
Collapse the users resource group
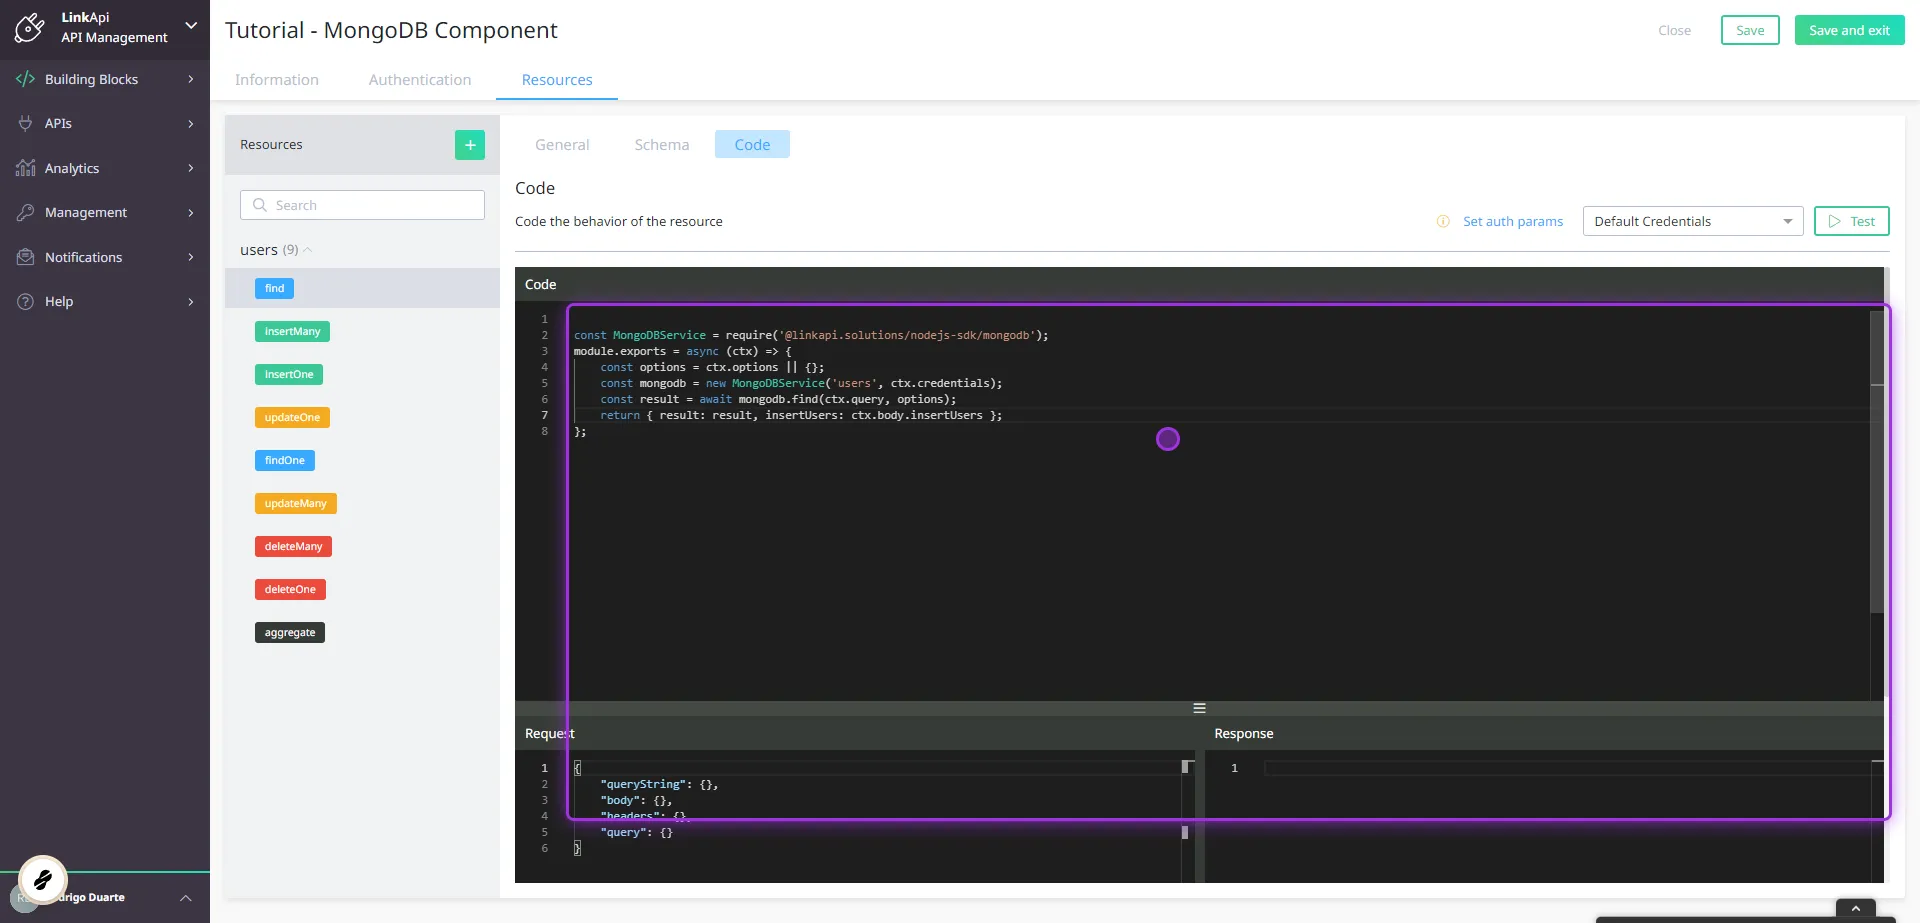click(x=307, y=250)
